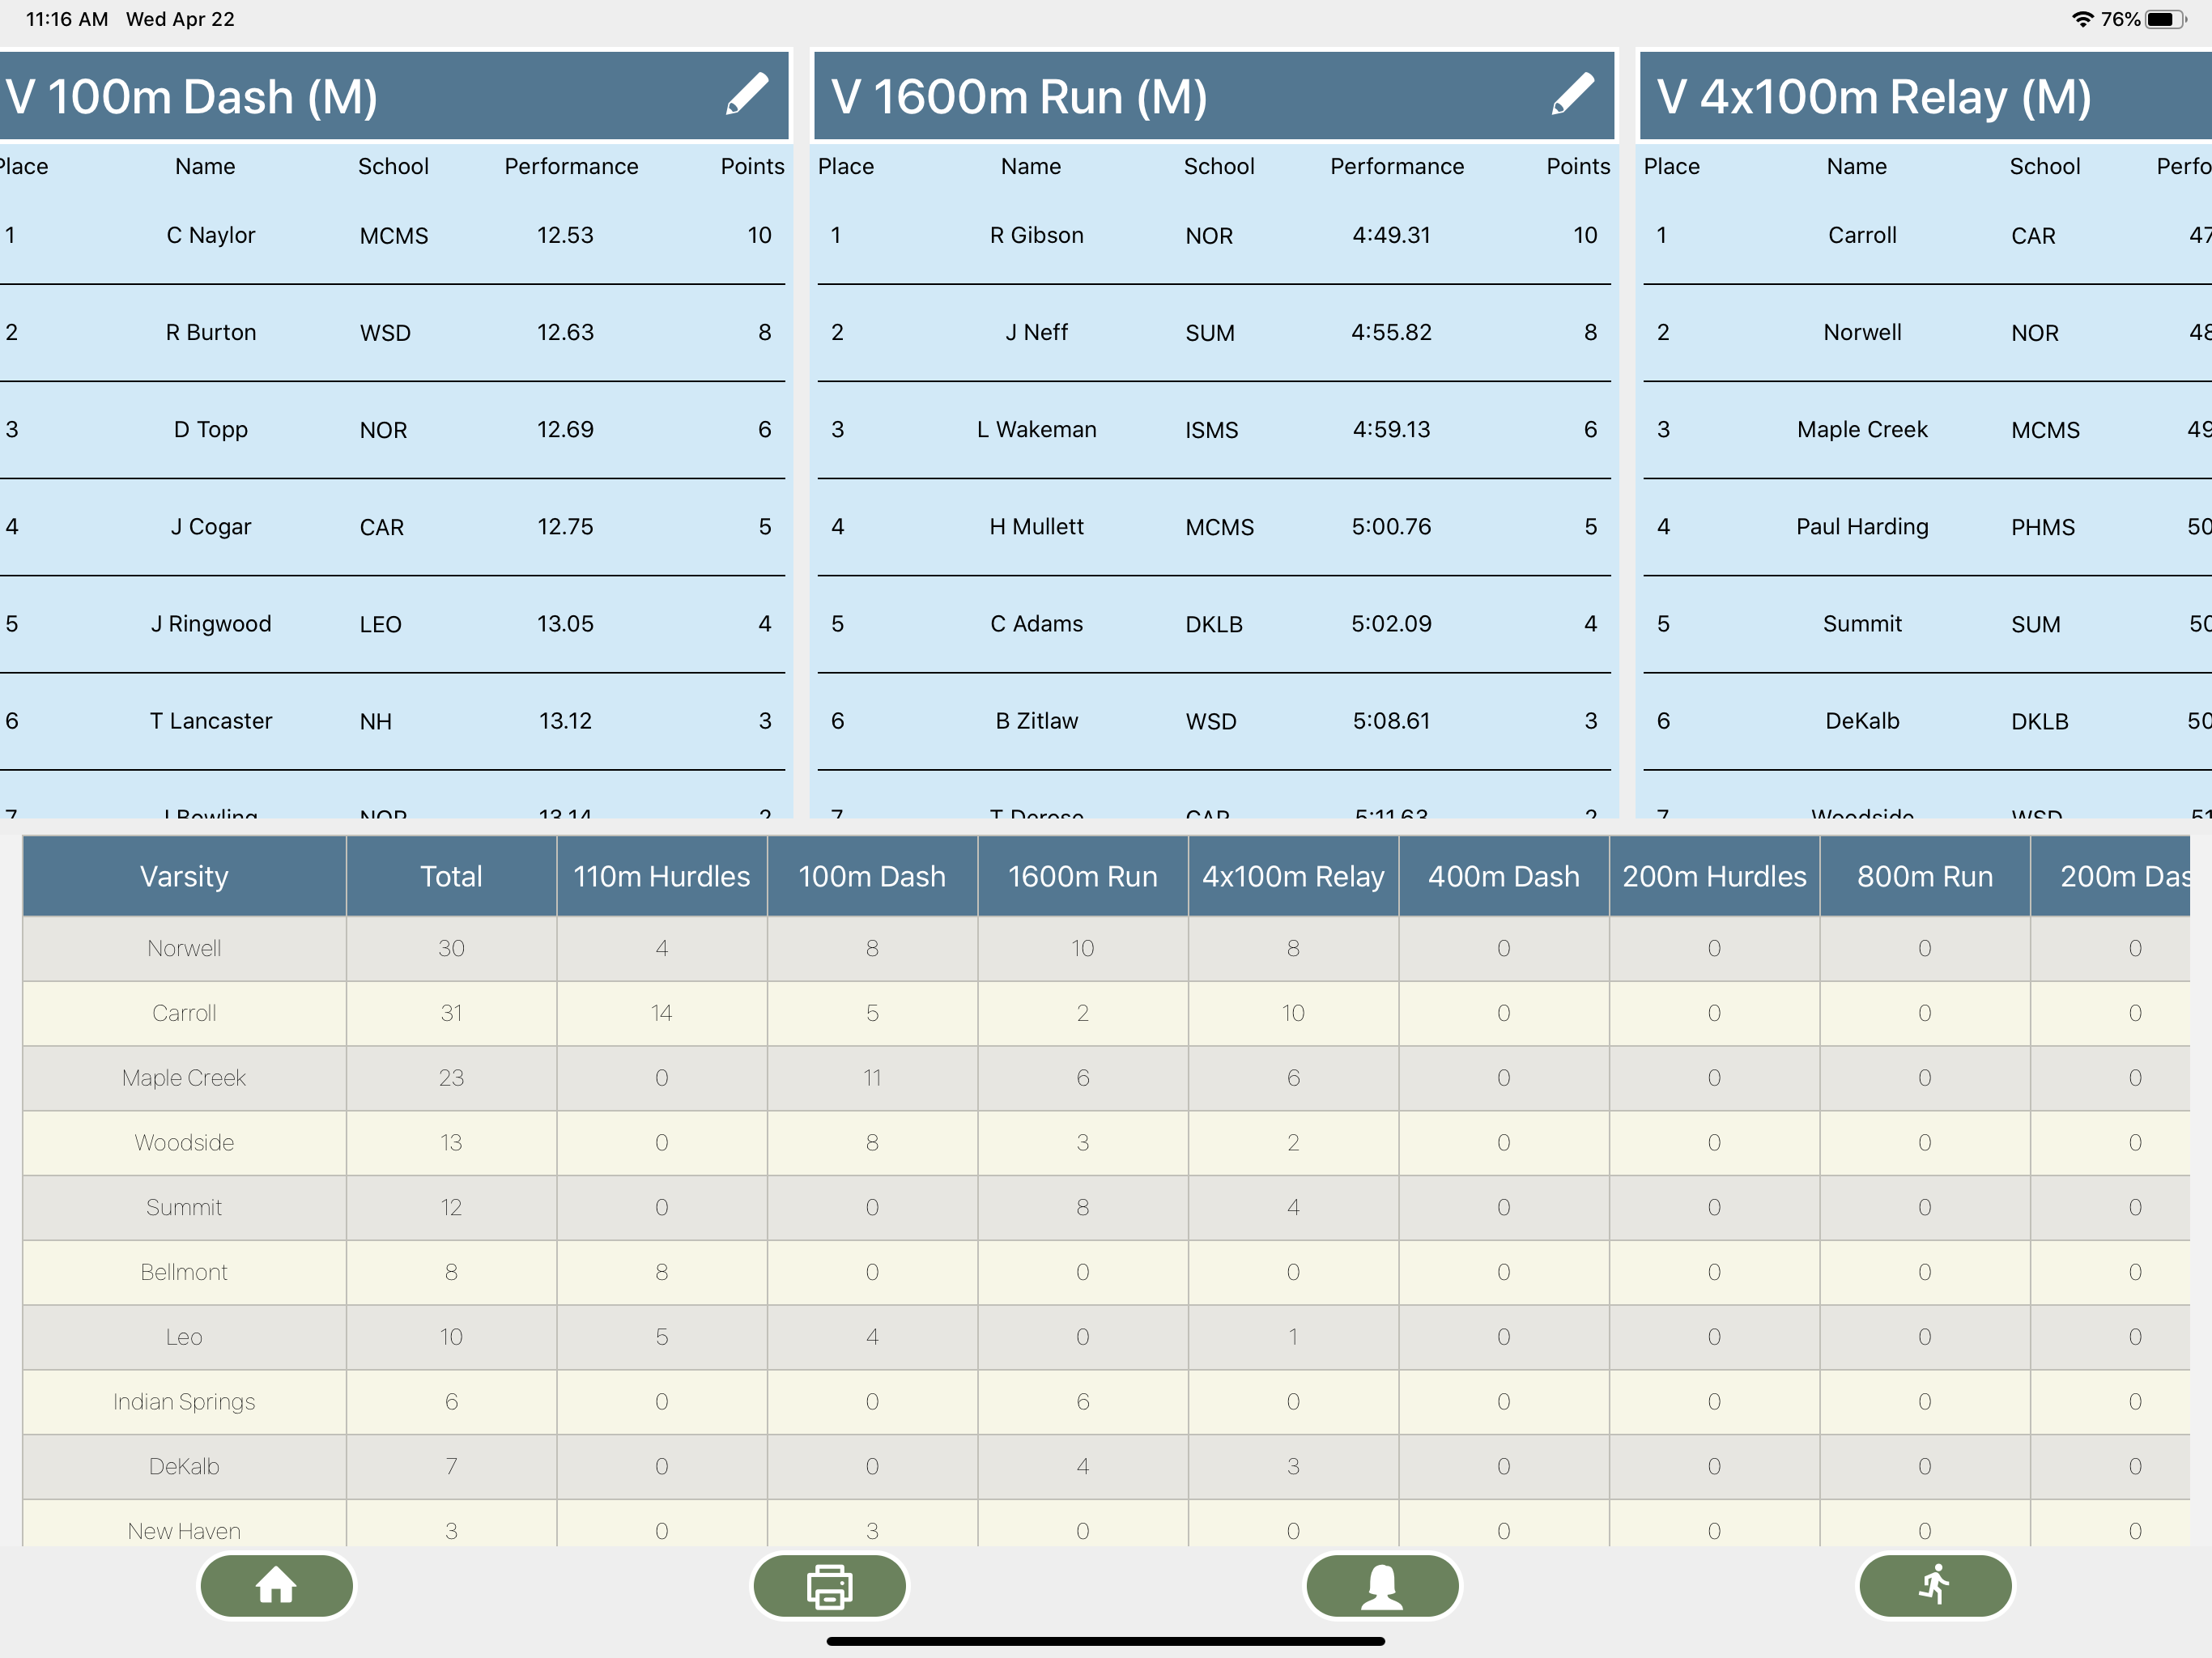
Task: Select R Gibson in 1600m Run
Action: pos(1037,235)
